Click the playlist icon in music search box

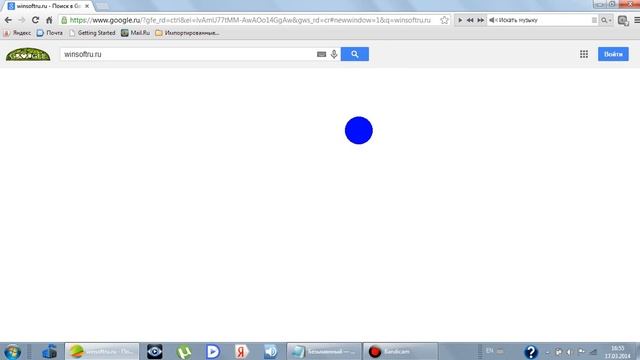[x=594, y=20]
